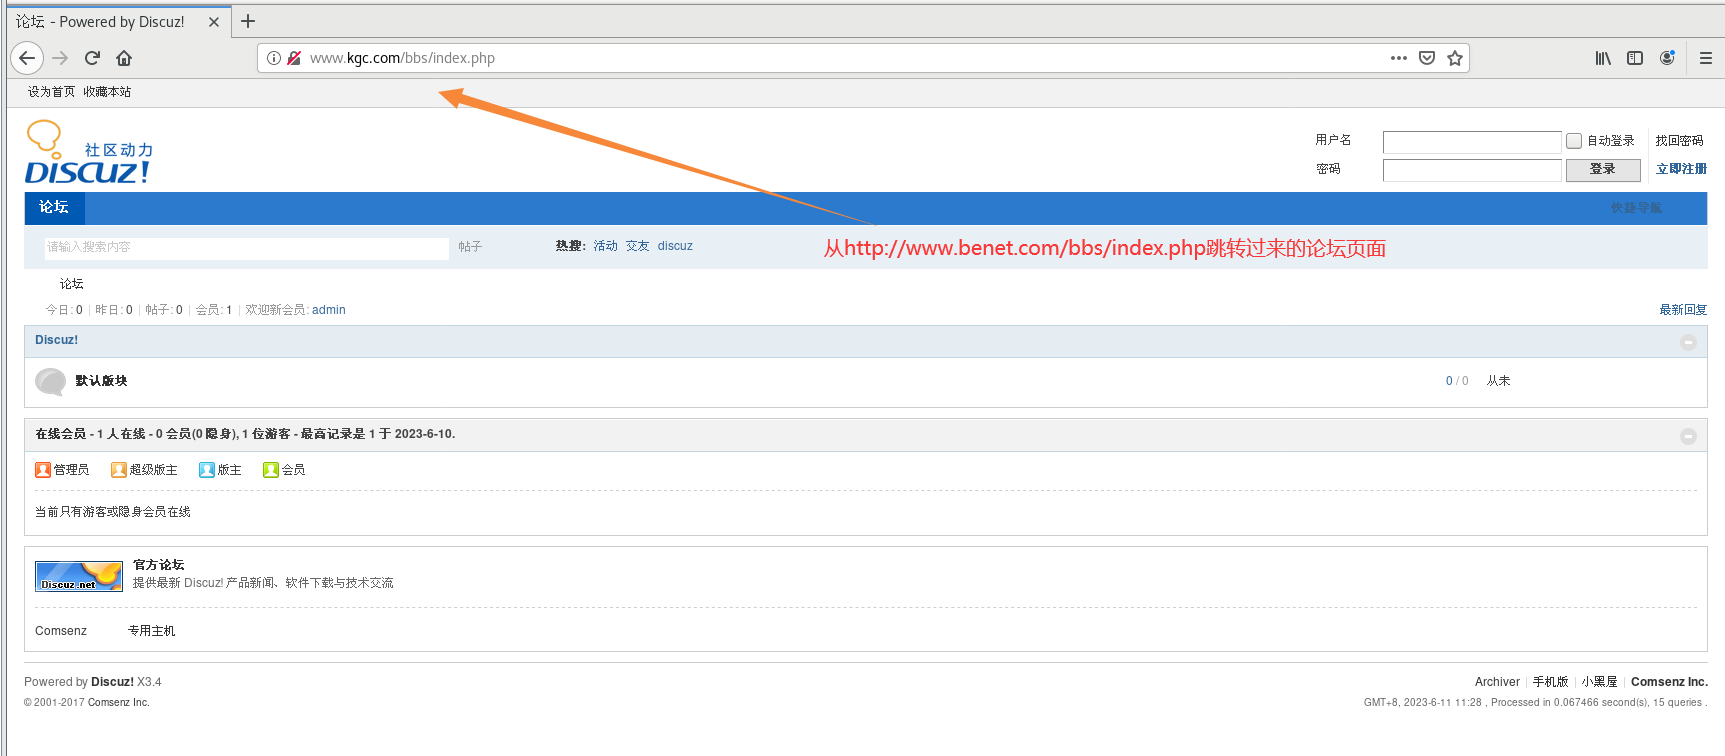The image size is (1725, 756).
Task: Click the 当前只有游客或隐身会员在线 text
Action: pos(113,512)
